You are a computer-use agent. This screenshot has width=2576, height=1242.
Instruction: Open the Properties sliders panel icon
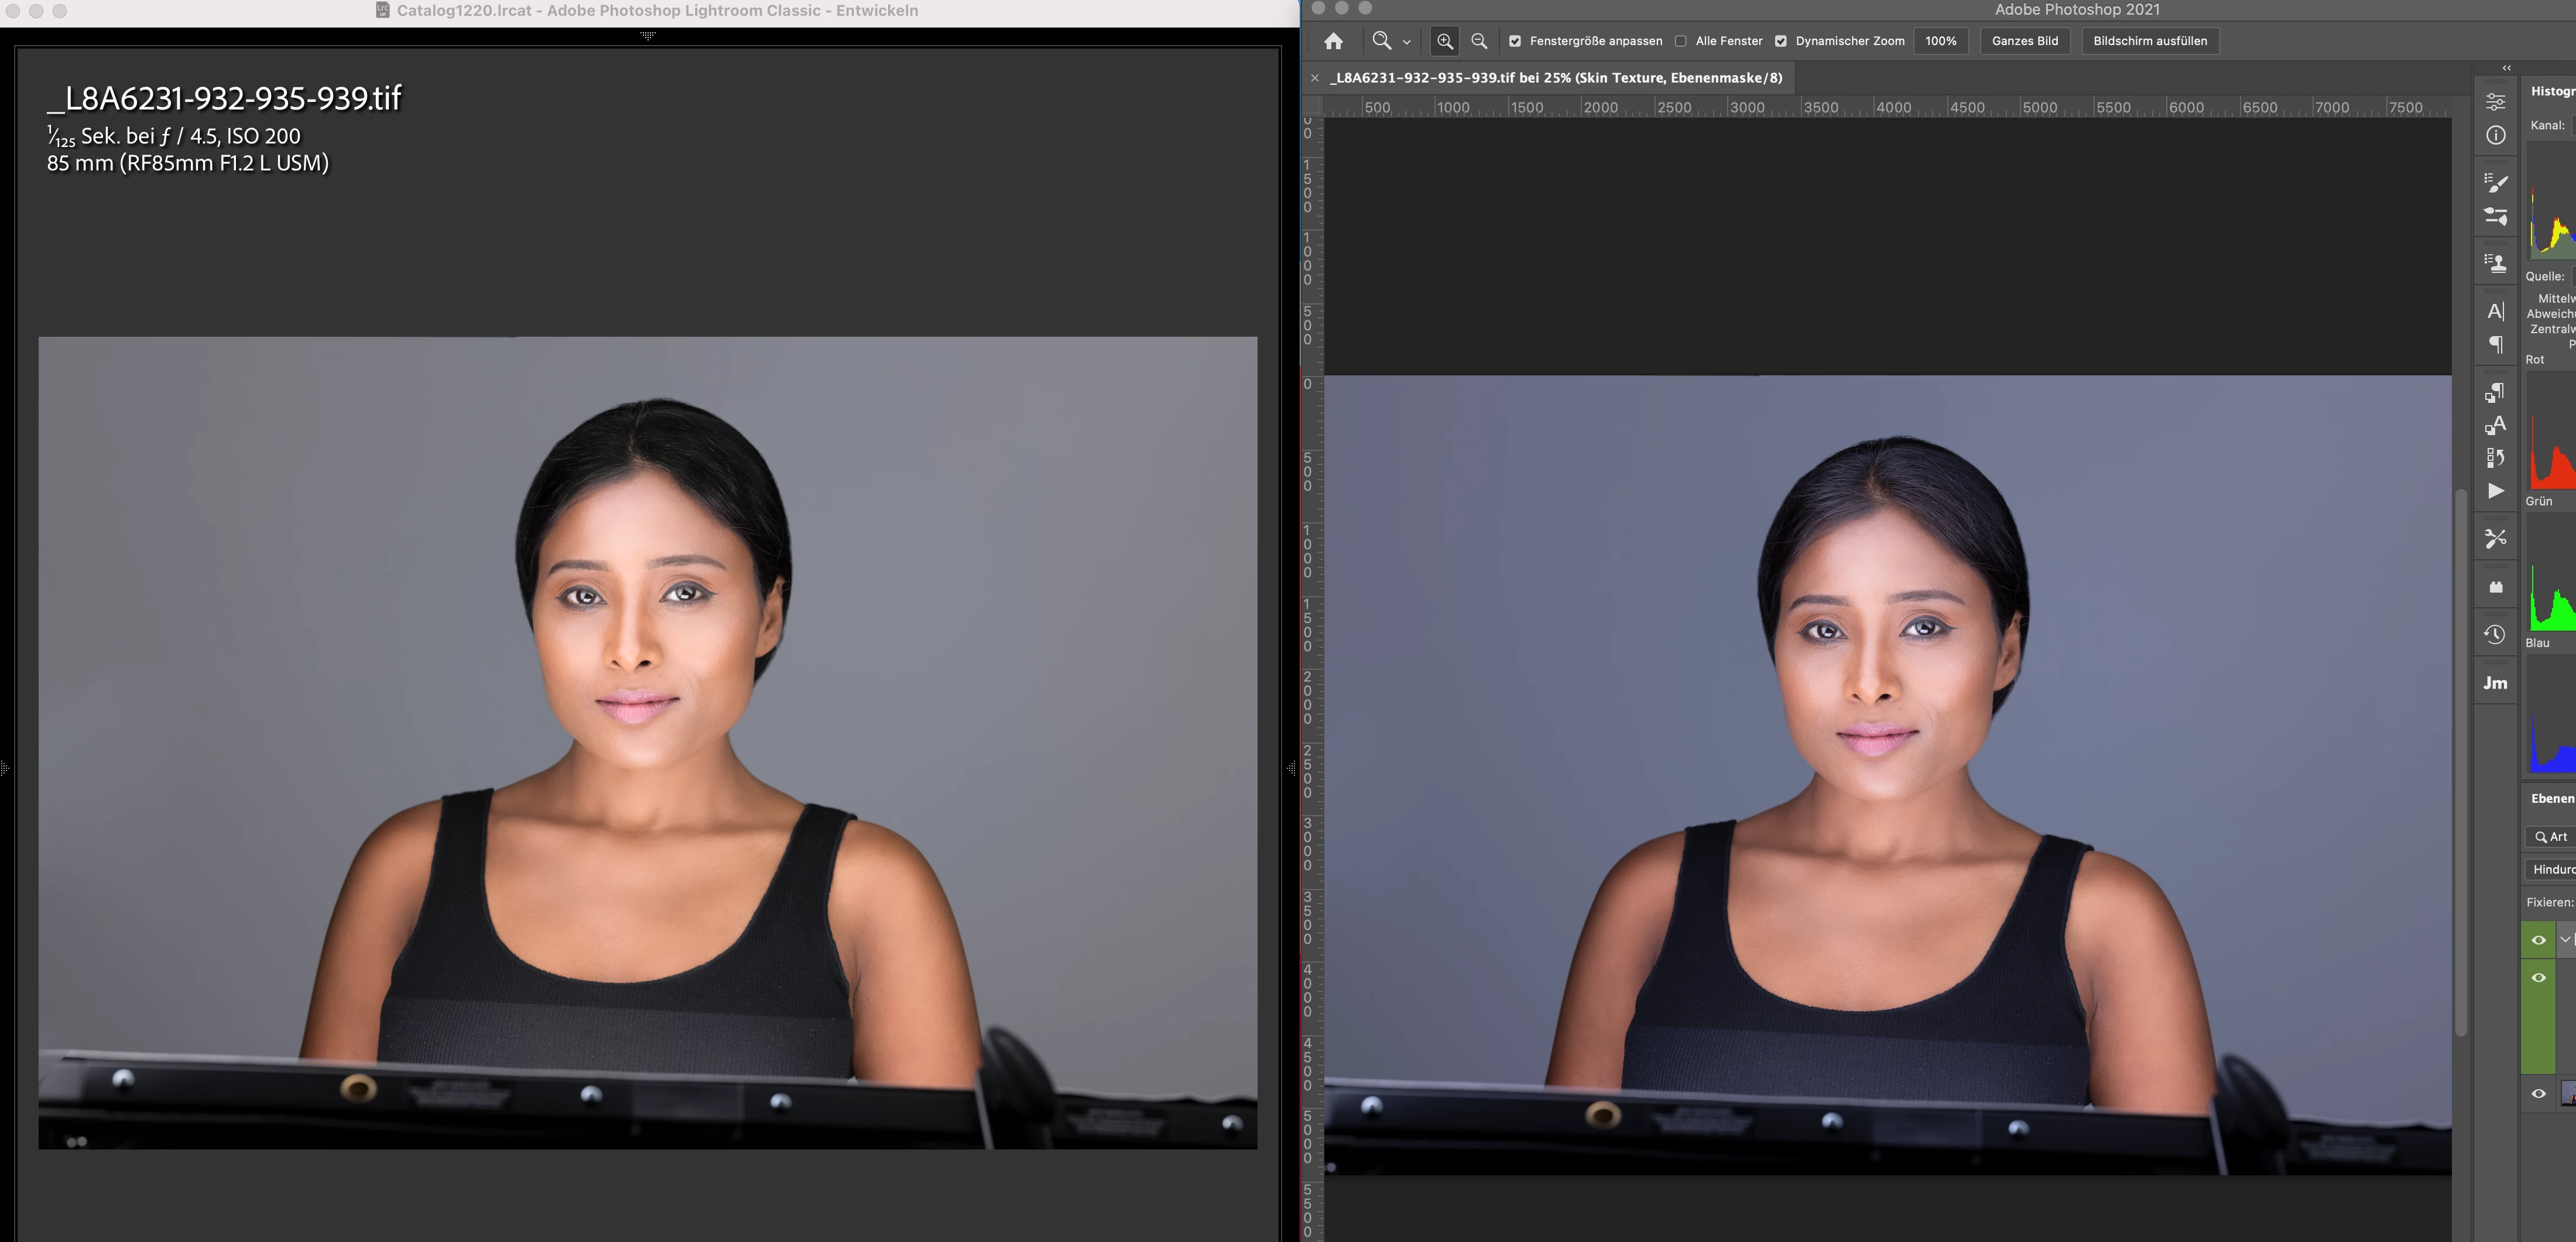tap(2495, 102)
